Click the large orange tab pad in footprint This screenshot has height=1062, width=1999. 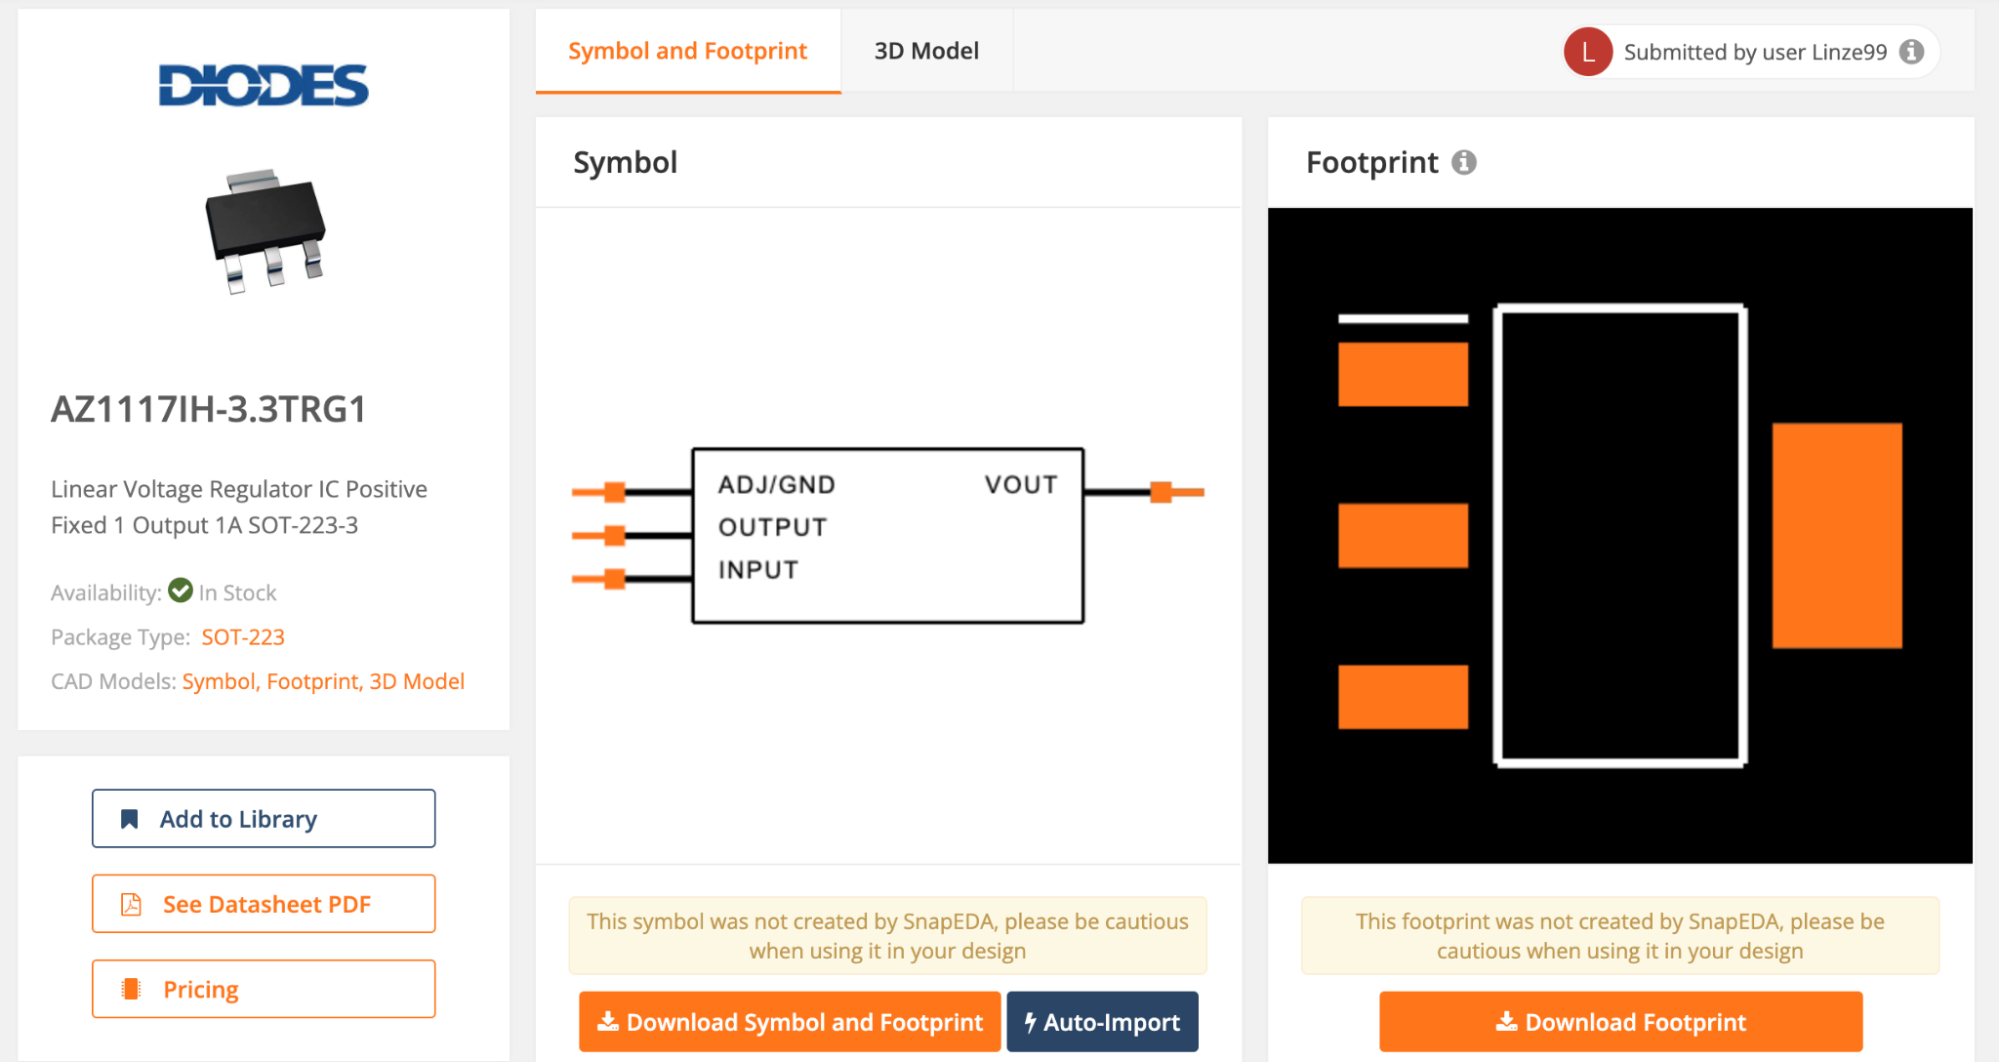(1837, 535)
